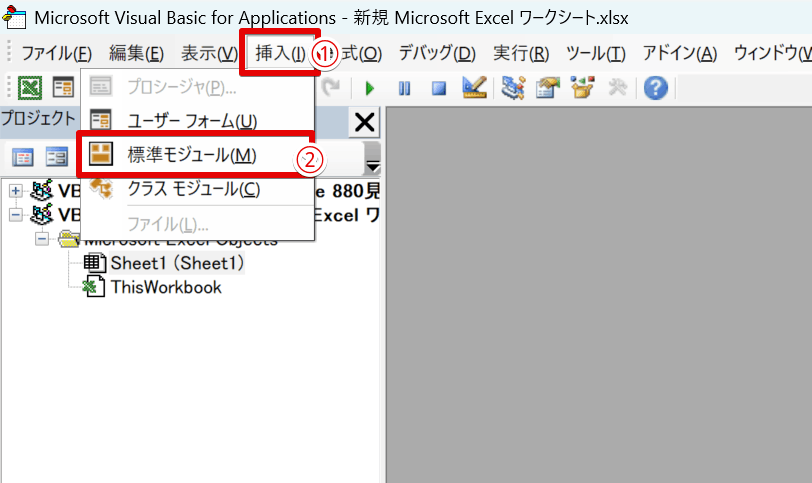This screenshot has height=483, width=812.
Task: Select クラス モジュール(C) menu item
Action: point(193,189)
